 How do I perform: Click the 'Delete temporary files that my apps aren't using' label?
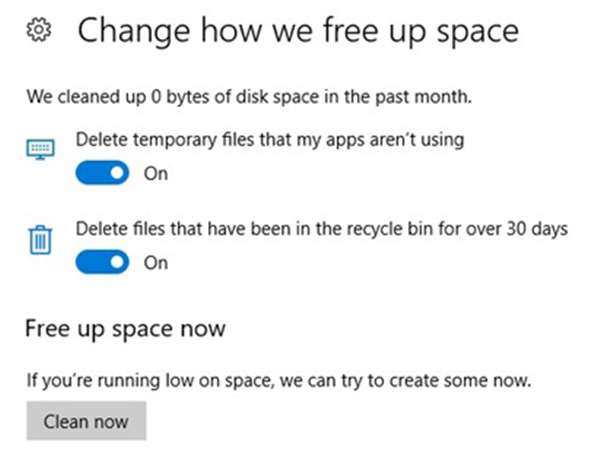coord(270,140)
